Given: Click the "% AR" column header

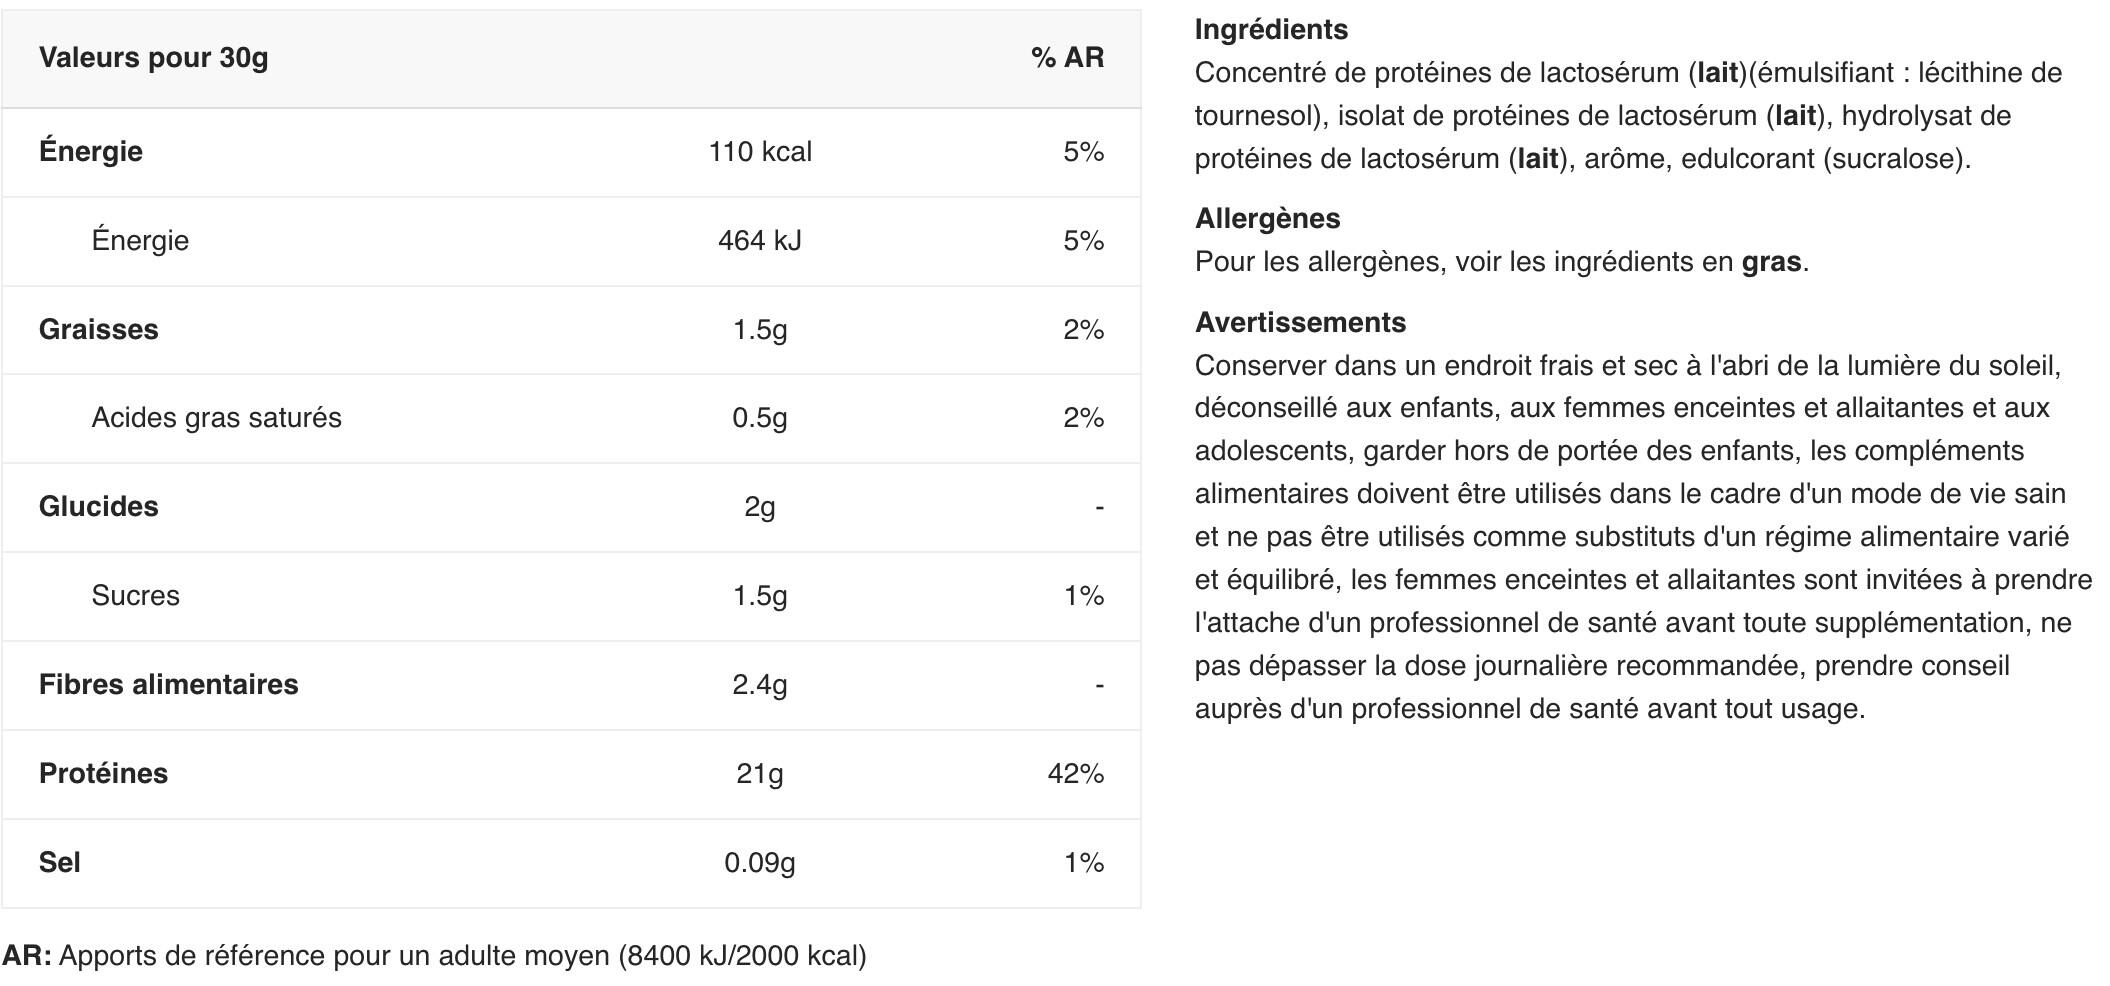Looking at the screenshot, I should (1067, 58).
